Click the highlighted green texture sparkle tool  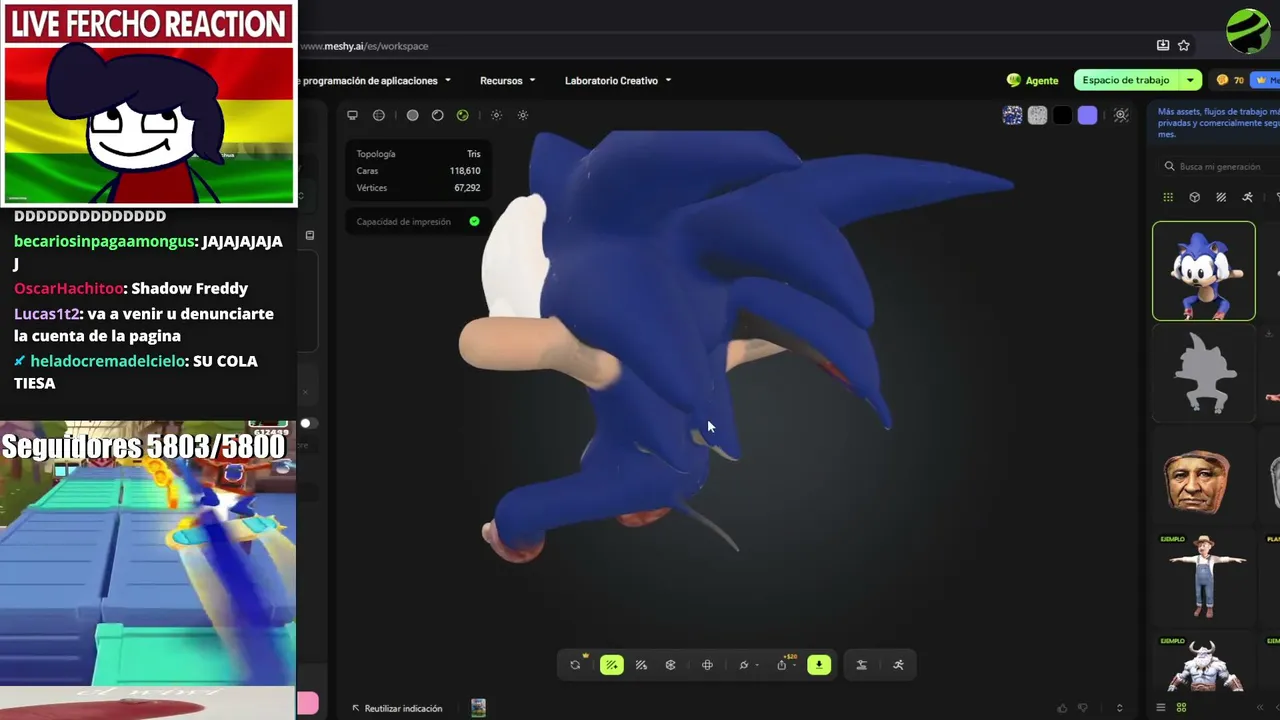tap(611, 665)
